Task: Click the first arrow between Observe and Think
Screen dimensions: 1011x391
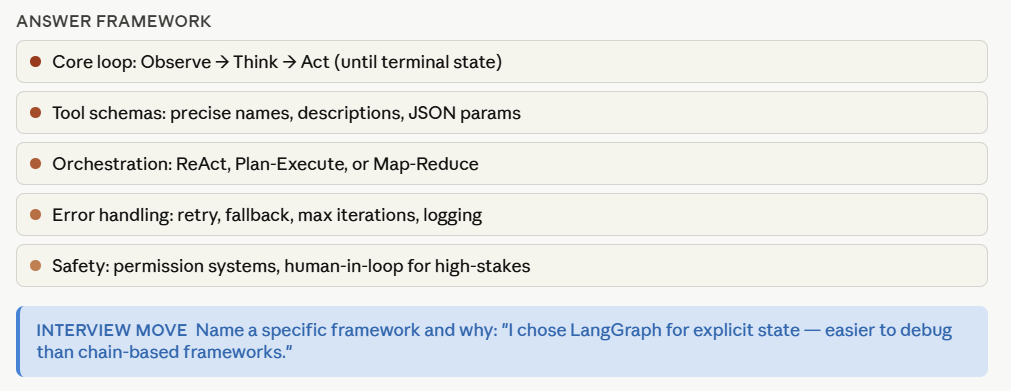Action: tap(222, 63)
